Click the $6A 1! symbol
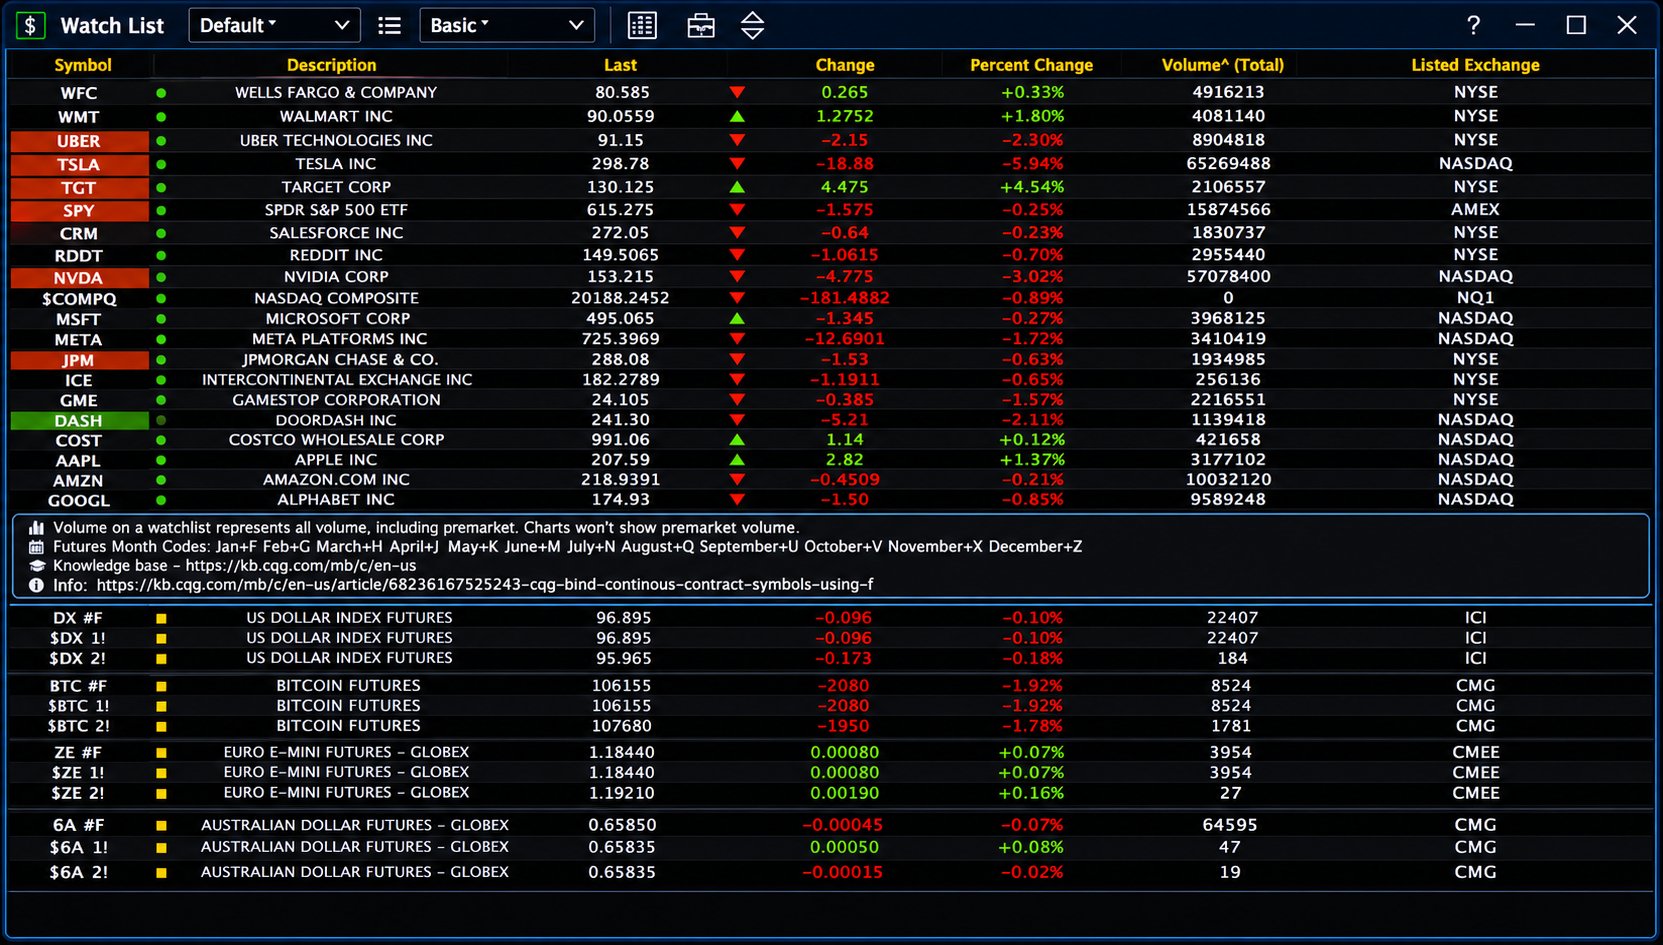 coord(79,847)
